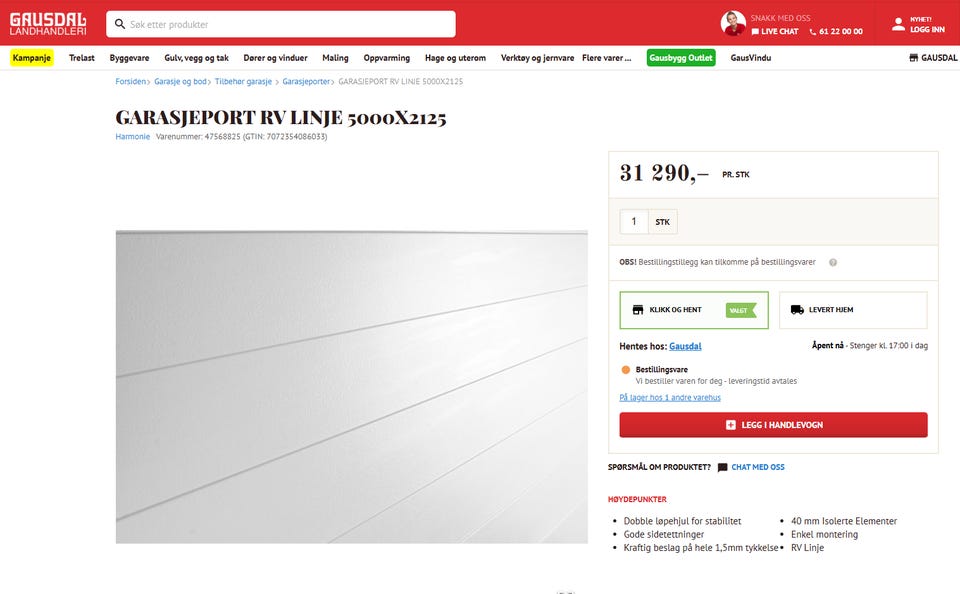This screenshot has width=960, height=594.
Task: Open the GausVindu link
Action: point(751,58)
